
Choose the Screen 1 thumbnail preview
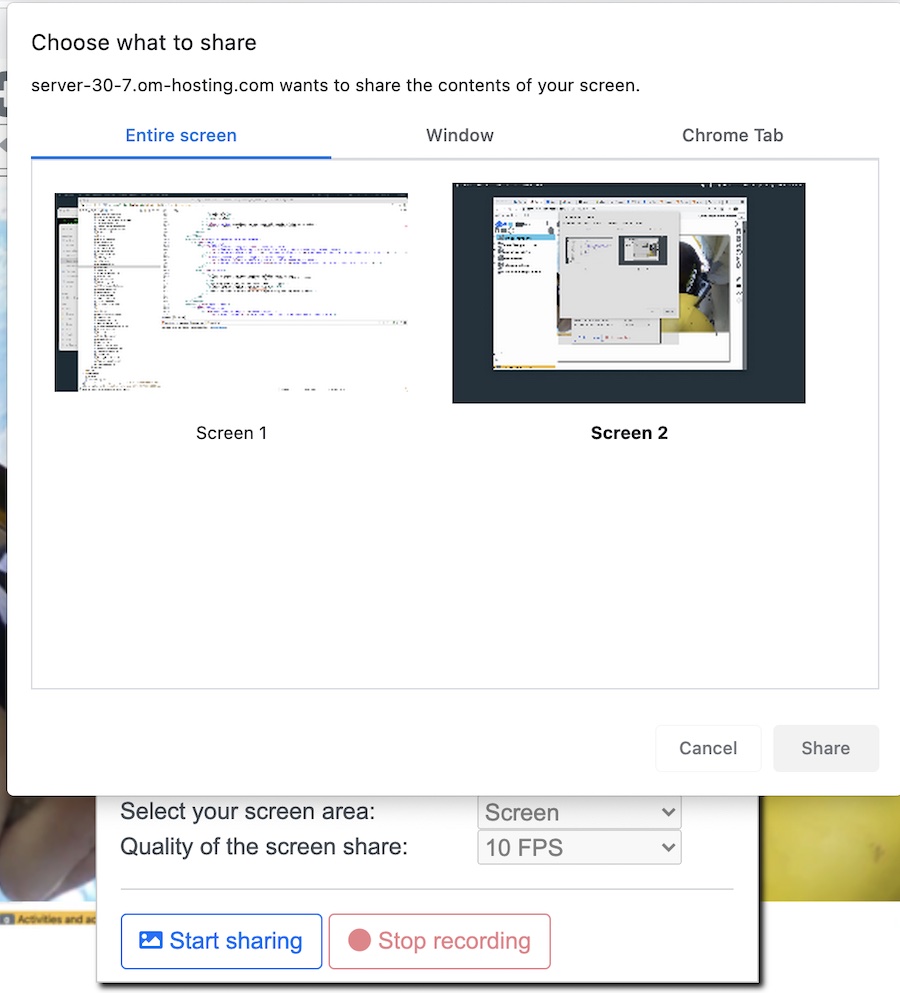pos(231,292)
